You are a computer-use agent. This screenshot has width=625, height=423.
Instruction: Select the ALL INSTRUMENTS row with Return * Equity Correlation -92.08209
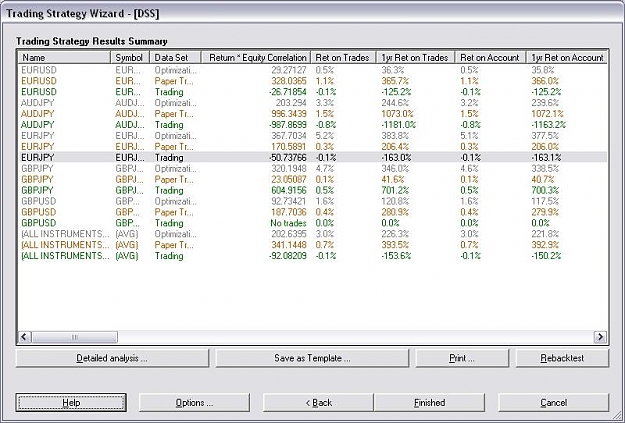pyautogui.click(x=312, y=256)
